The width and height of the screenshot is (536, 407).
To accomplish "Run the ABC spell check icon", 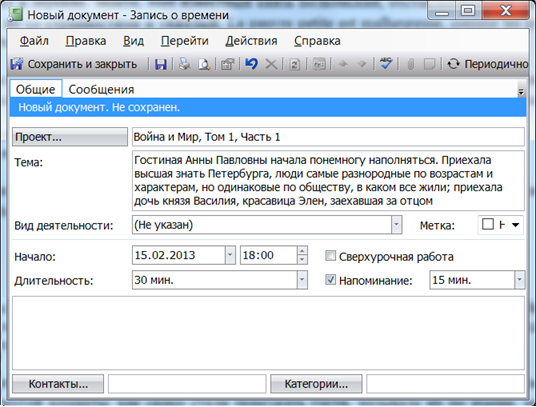I will click(x=386, y=64).
